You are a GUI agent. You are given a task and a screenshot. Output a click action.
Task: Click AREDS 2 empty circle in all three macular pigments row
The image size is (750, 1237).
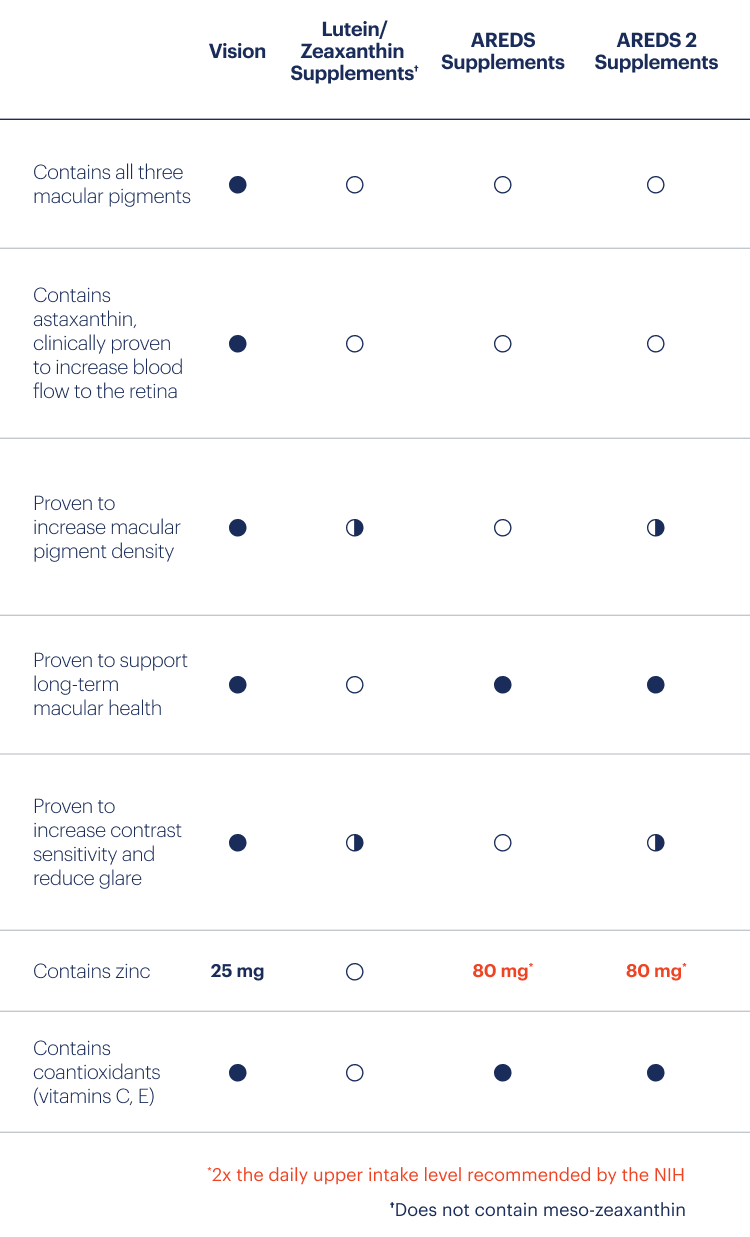pyautogui.click(x=655, y=185)
